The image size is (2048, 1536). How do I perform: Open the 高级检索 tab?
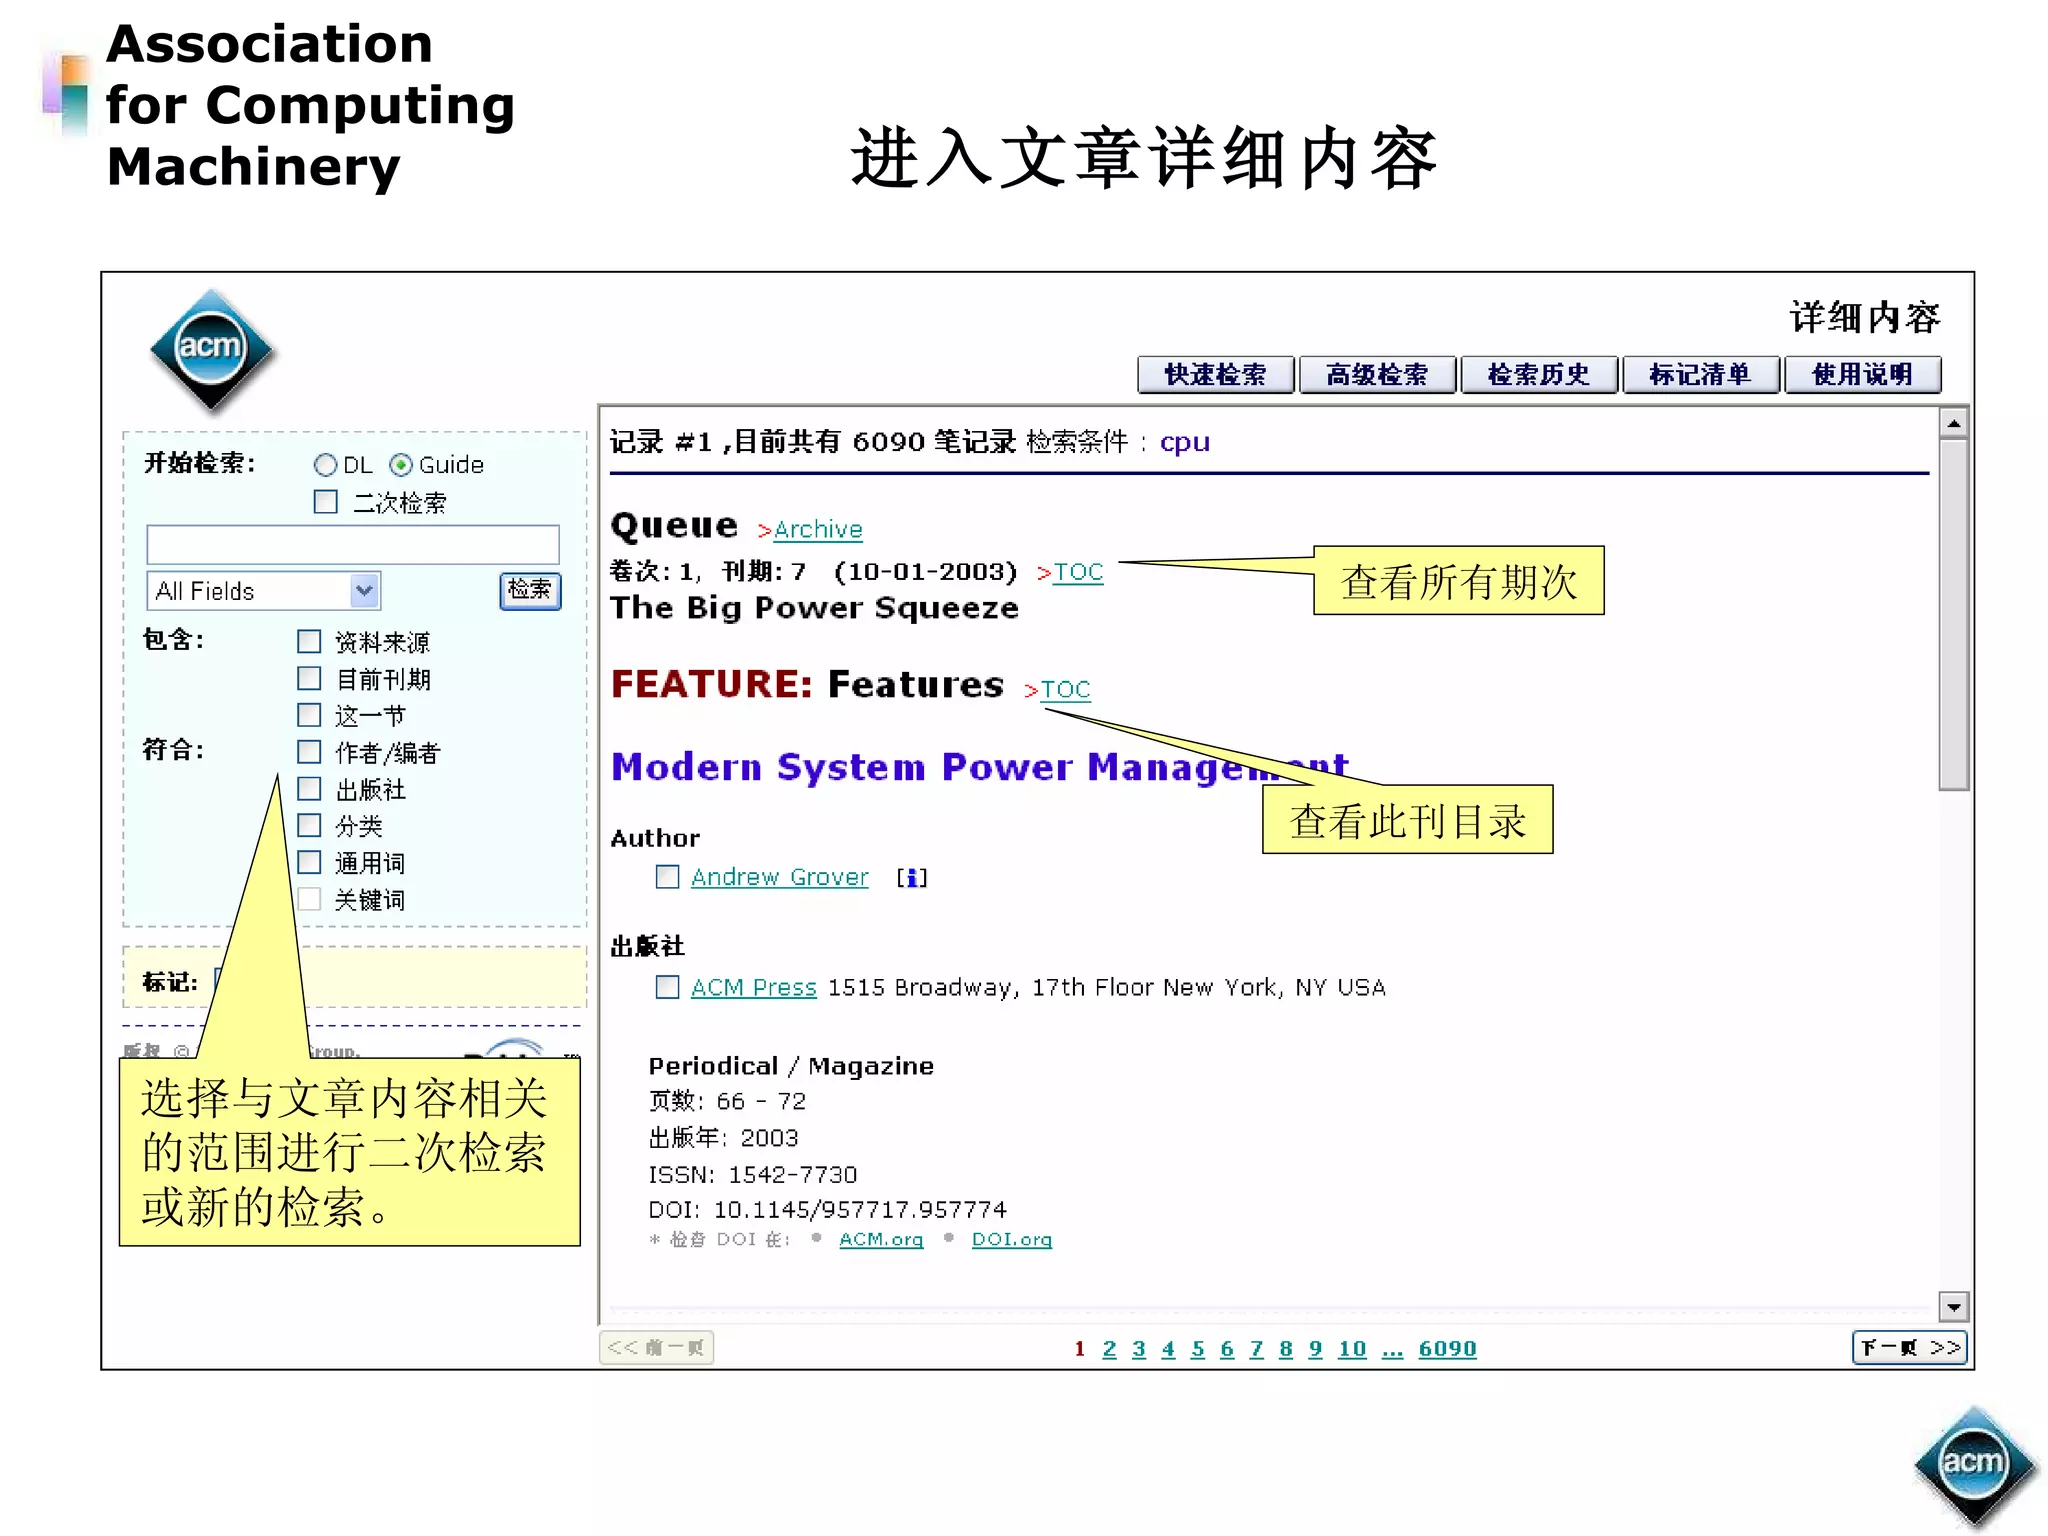(1377, 375)
